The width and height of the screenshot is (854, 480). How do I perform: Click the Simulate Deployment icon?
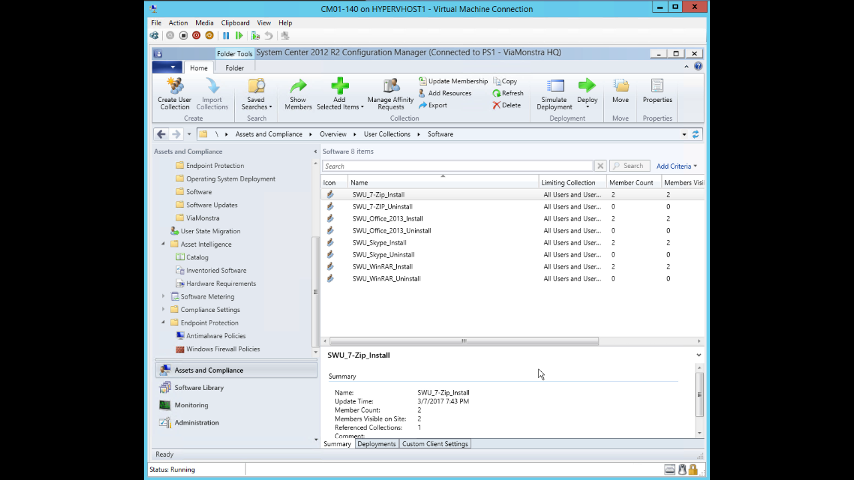[x=554, y=88]
